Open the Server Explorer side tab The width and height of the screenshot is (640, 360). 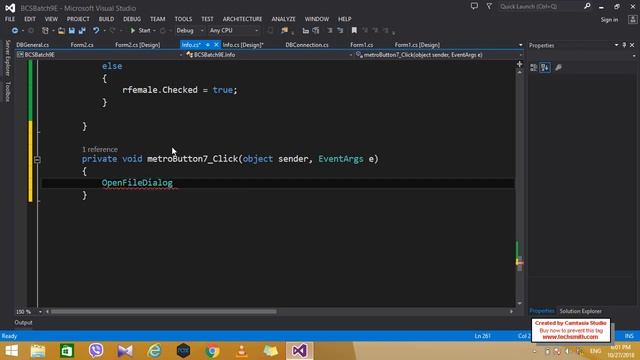tap(7, 58)
